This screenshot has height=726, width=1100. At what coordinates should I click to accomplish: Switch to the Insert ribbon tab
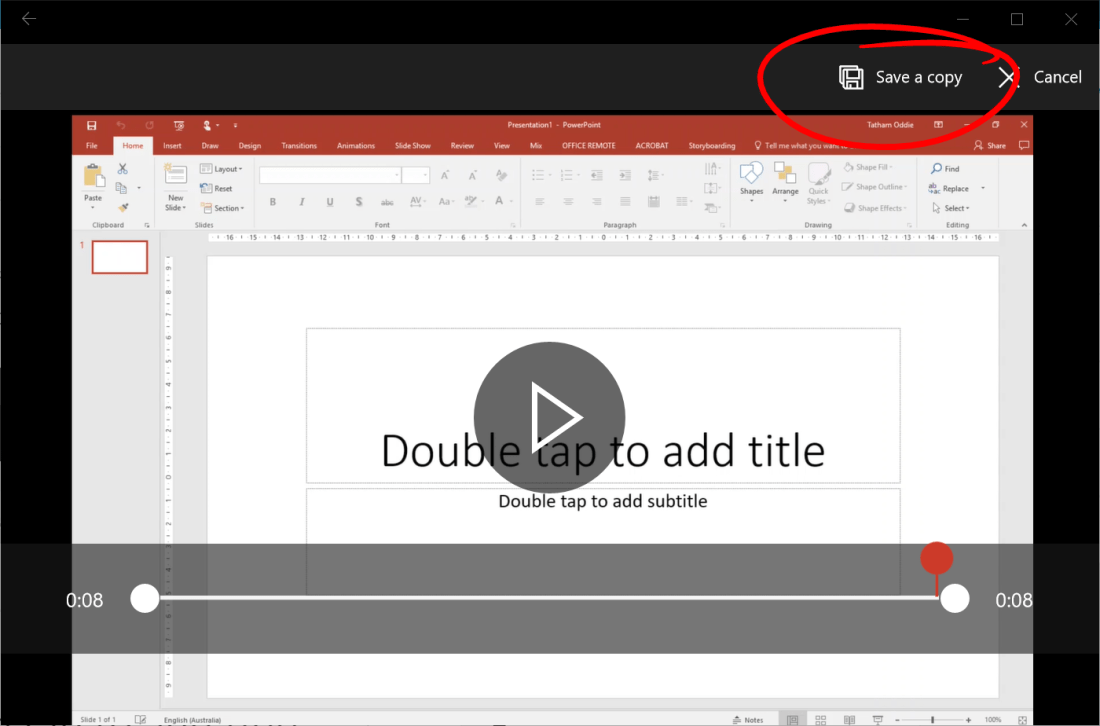point(172,146)
